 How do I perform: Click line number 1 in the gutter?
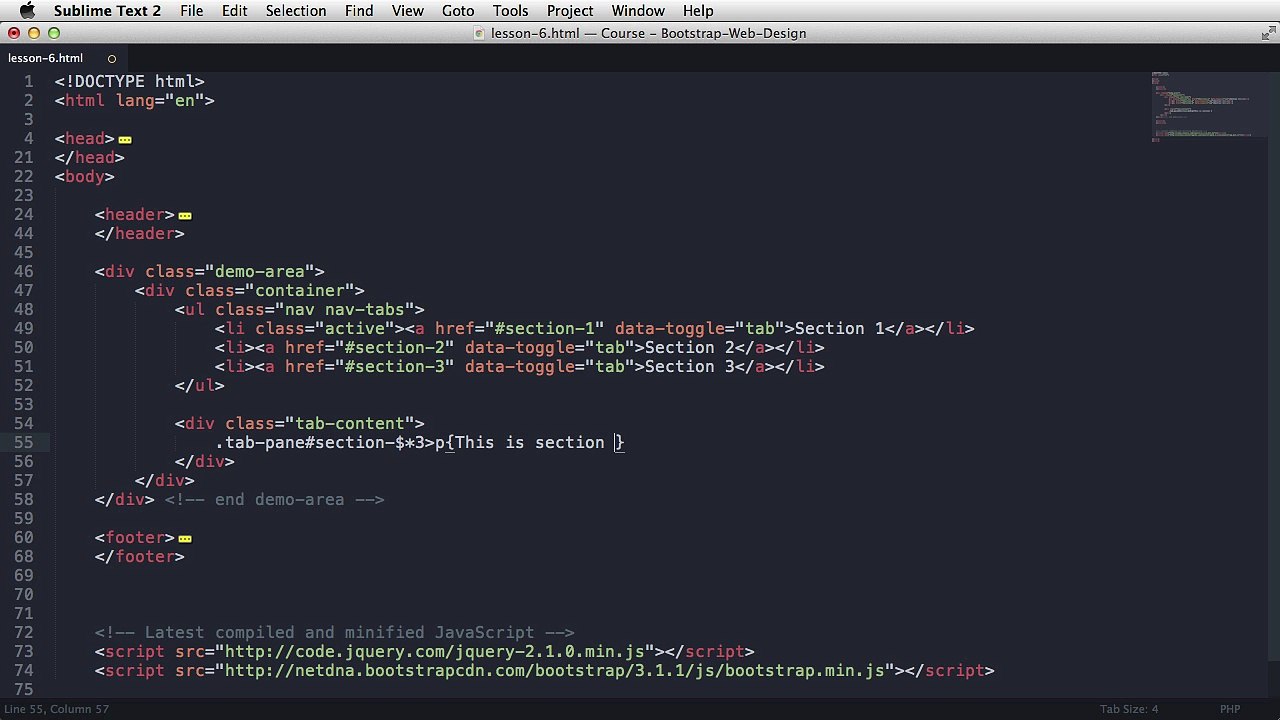[x=28, y=82]
